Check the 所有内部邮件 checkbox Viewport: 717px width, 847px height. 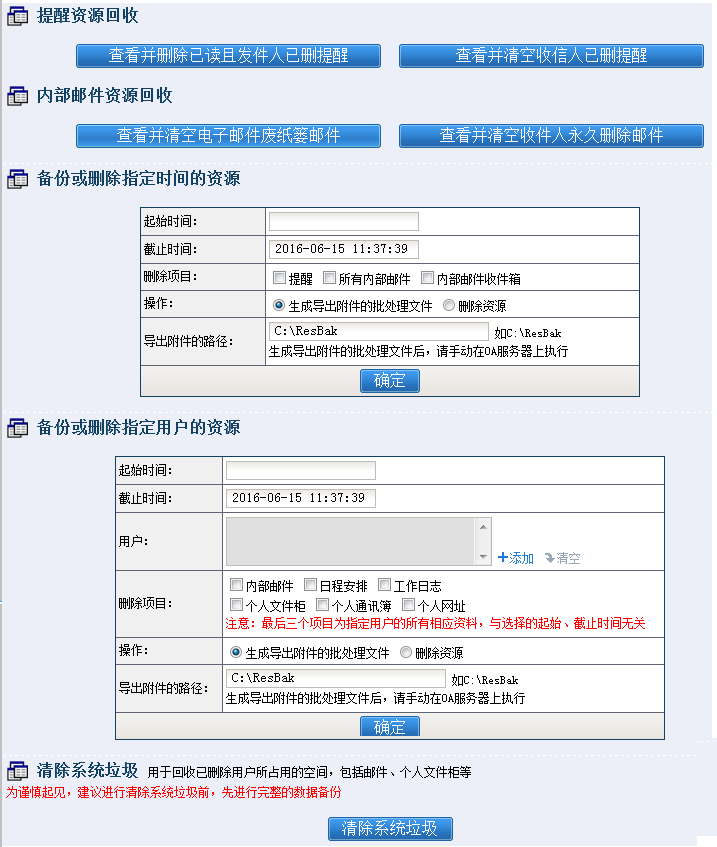coord(329,278)
